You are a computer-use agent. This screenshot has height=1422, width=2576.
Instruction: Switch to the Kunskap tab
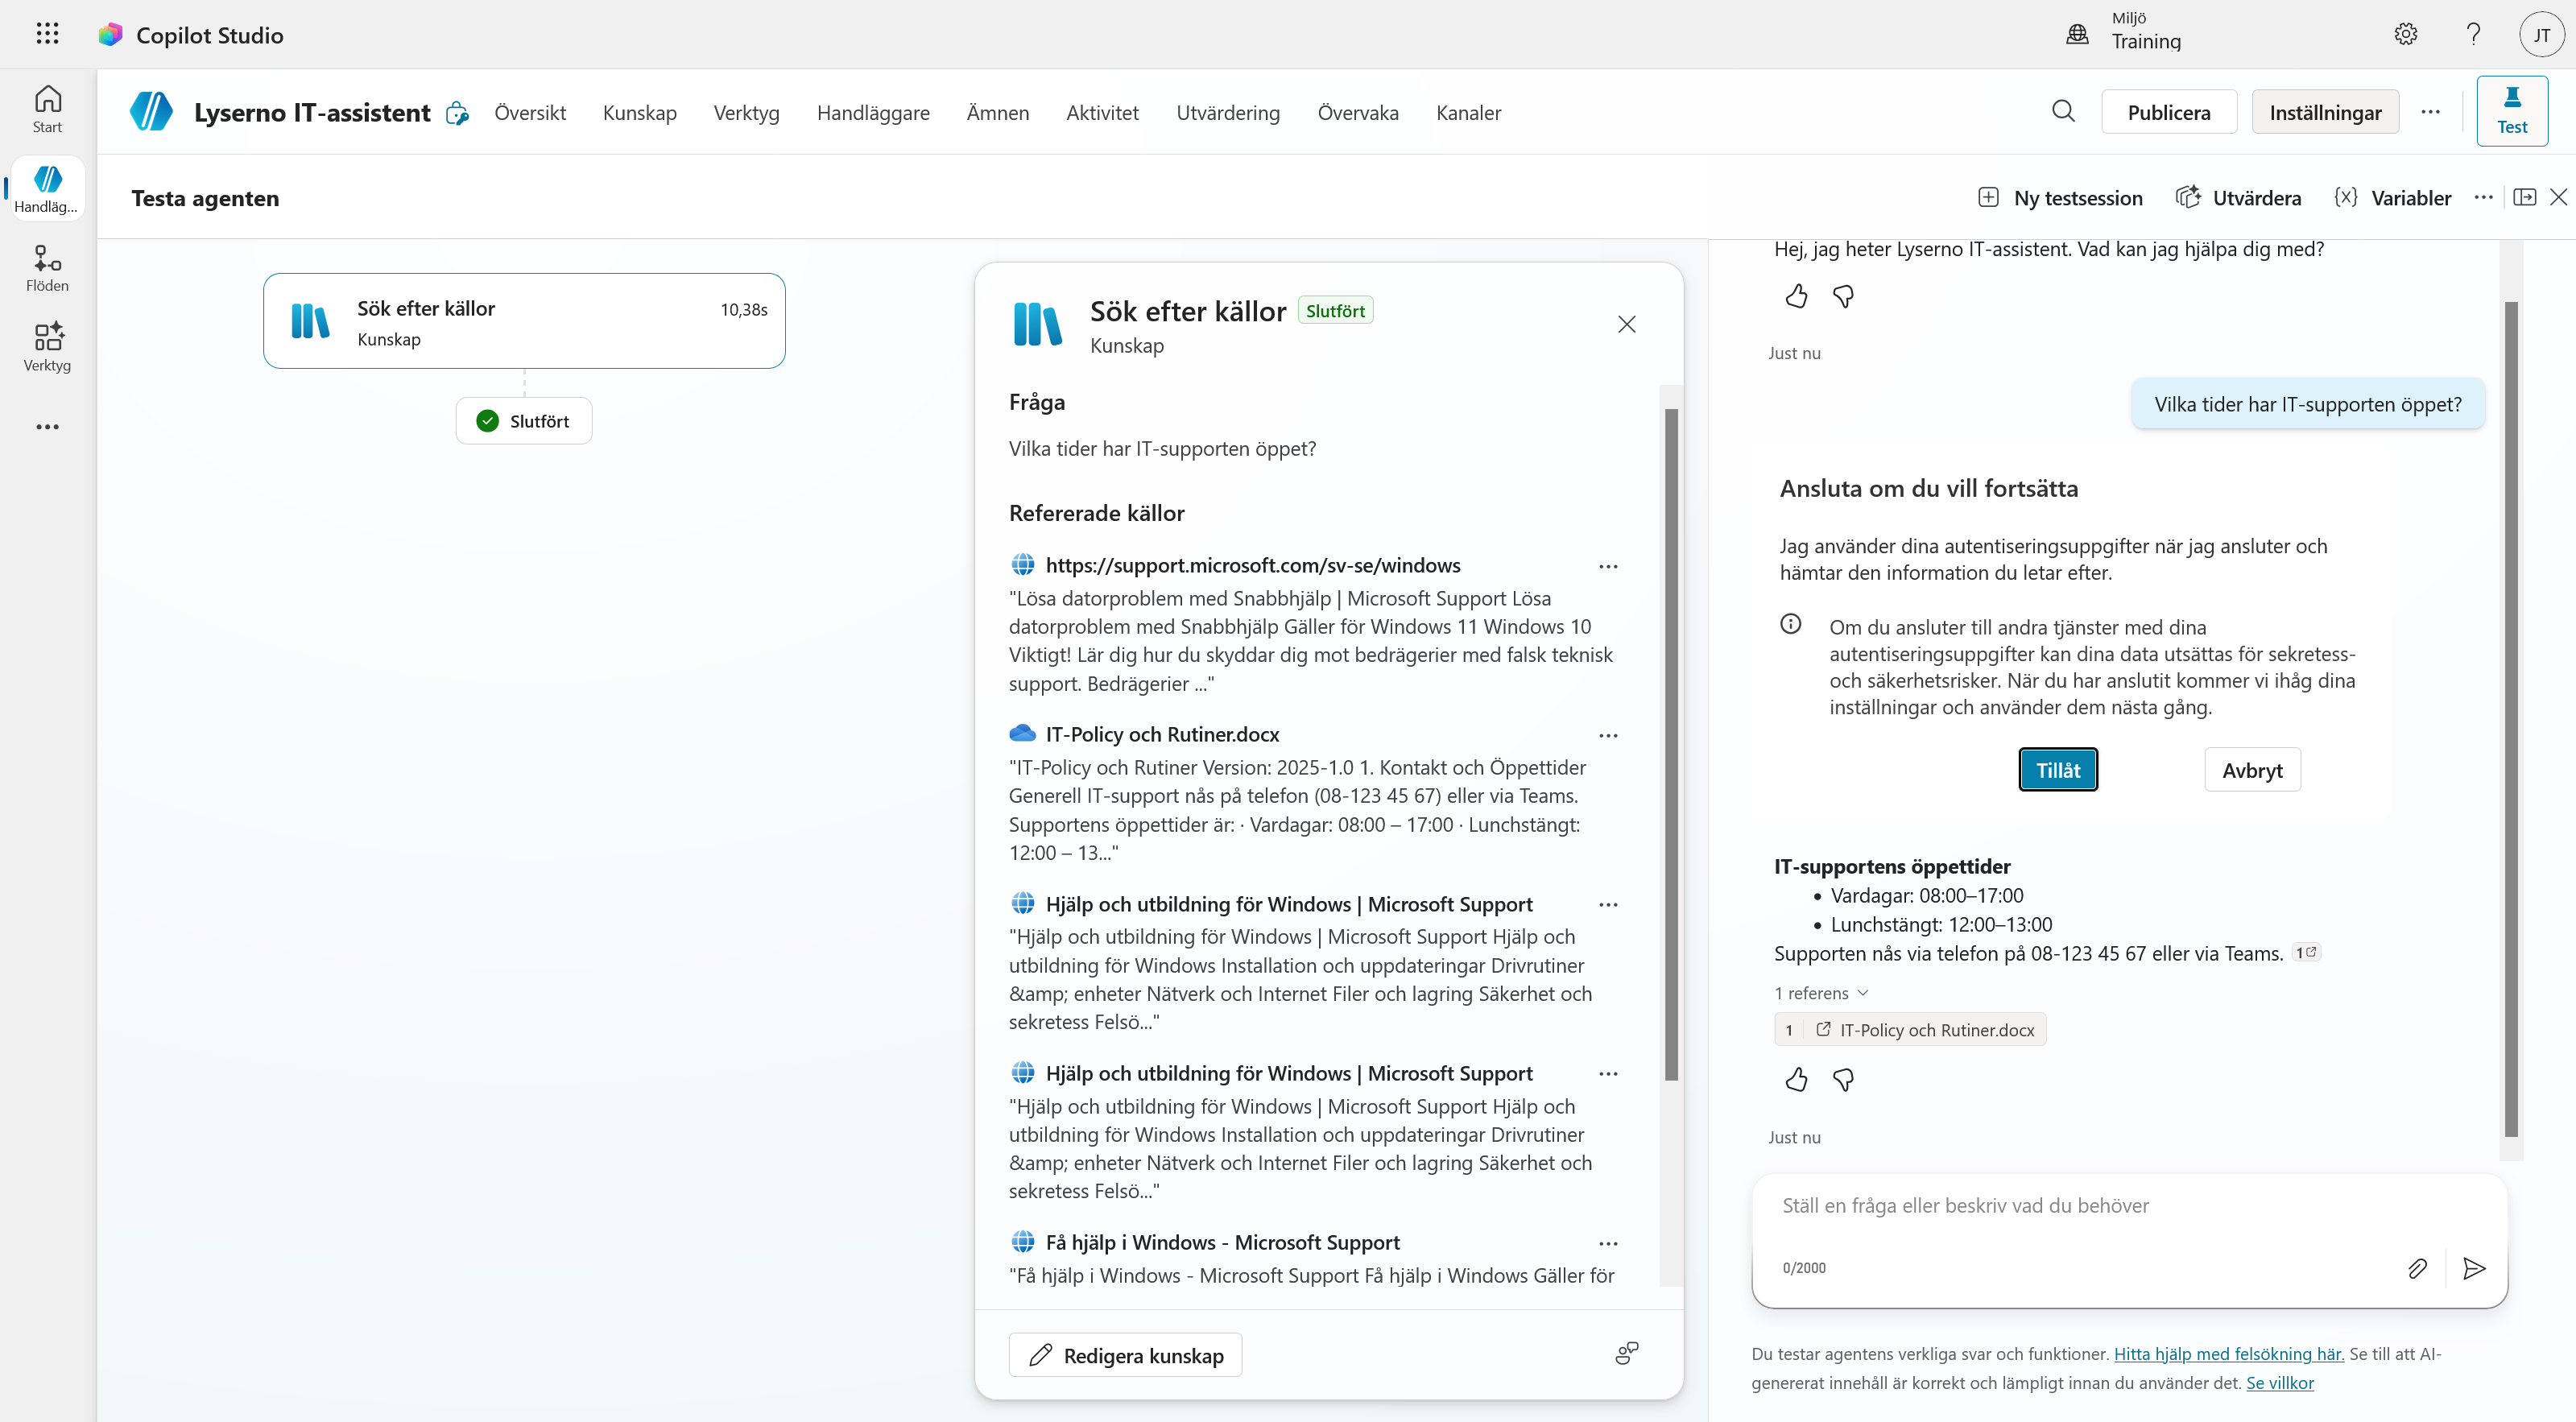click(639, 112)
